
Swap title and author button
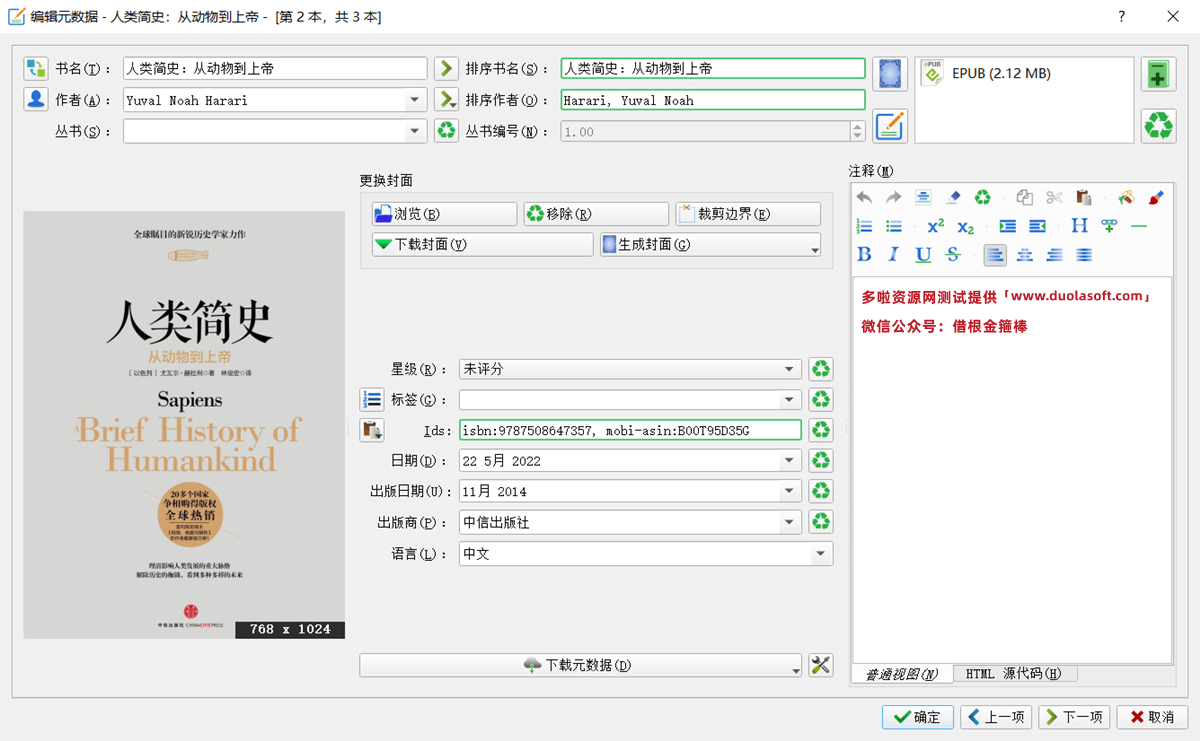click(x=36, y=69)
